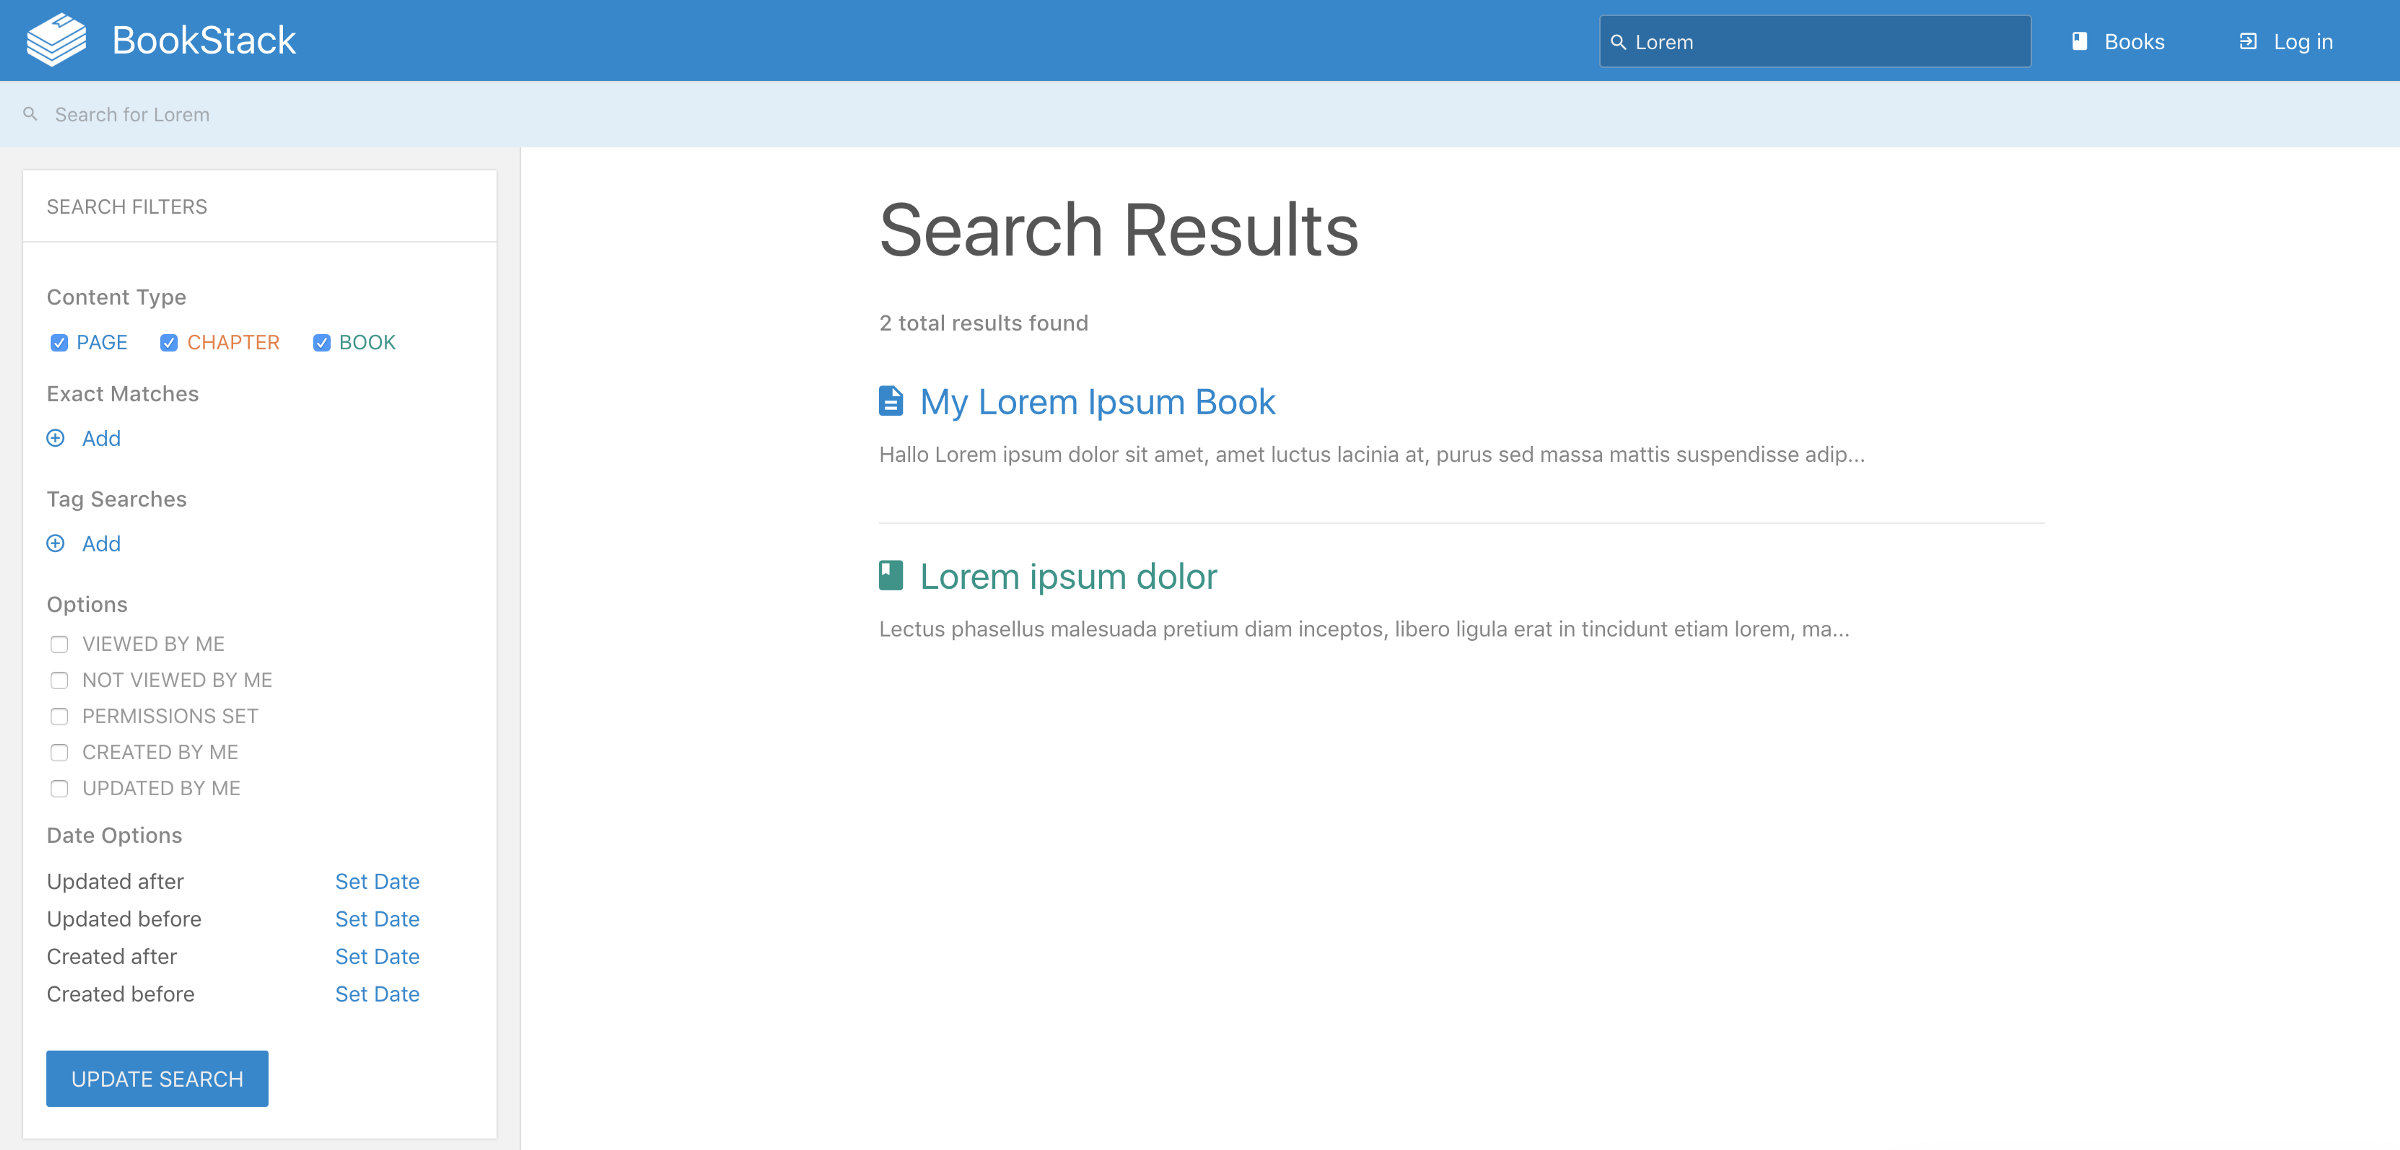Screen dimensions: 2400x1150
Task: Set Date for Updated after
Action: (x=377, y=881)
